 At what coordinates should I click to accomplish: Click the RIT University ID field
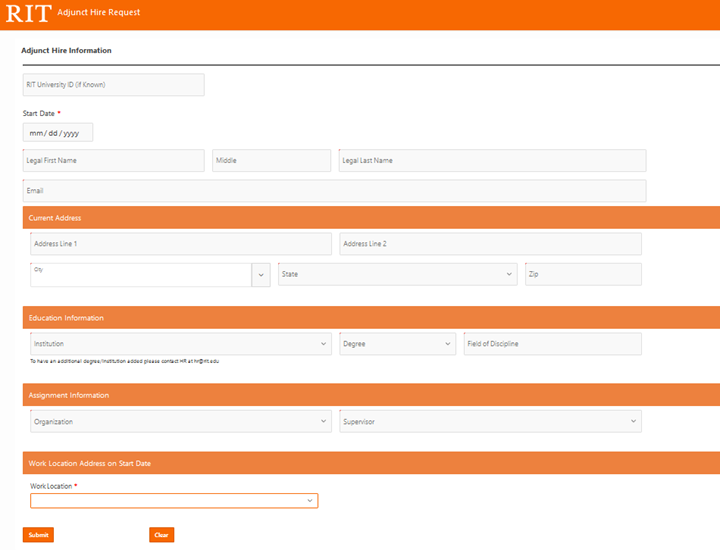click(113, 85)
